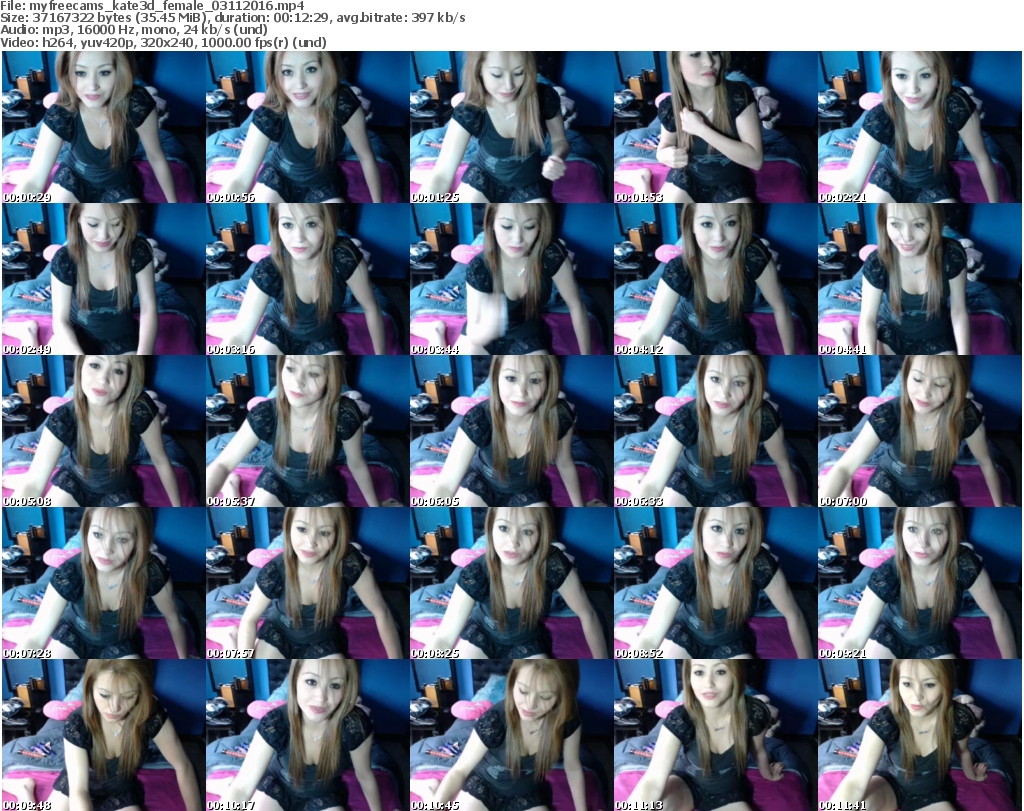Click the thumbnail frame stamped 00:09:48

pyautogui.click(x=103, y=735)
